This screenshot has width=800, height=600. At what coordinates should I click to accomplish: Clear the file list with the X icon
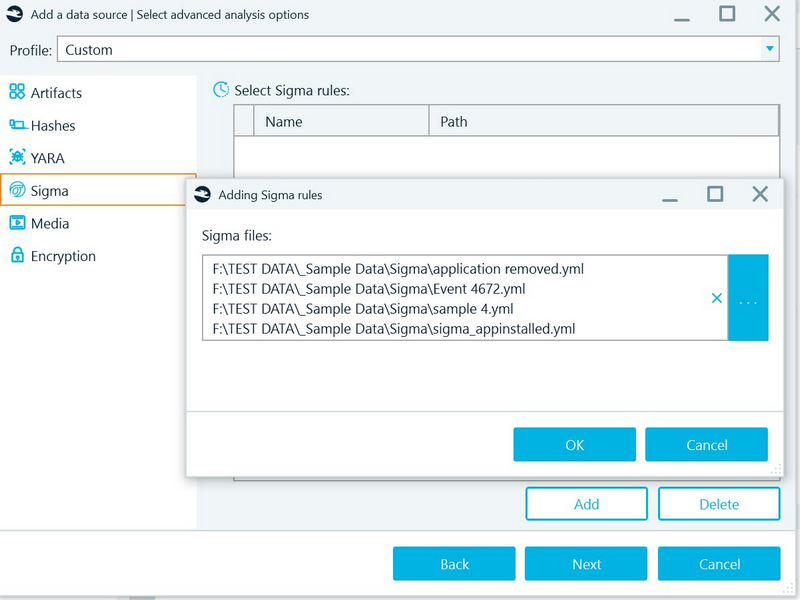(x=717, y=298)
